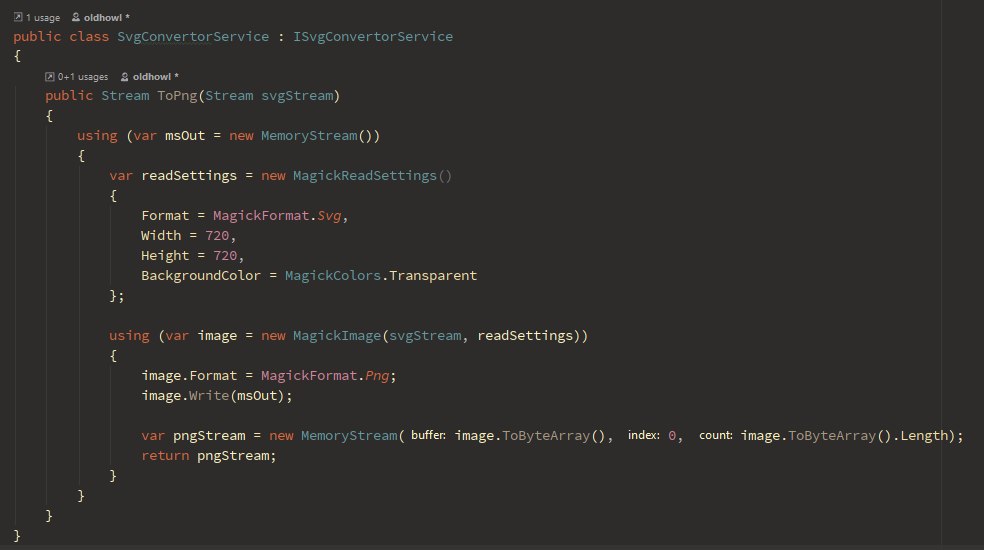Click the property 'BackgroundColor'
Screen dimensions: 984x550
point(201,276)
